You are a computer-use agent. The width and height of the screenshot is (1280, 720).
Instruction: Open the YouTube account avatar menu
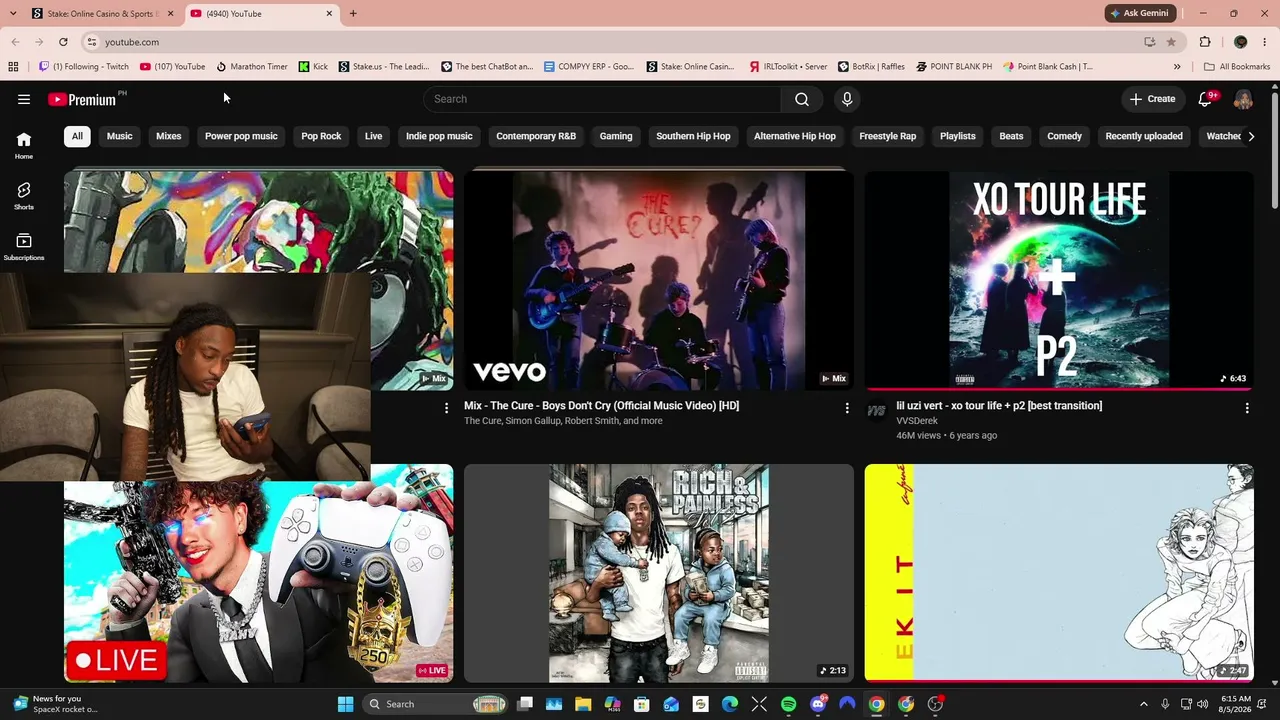click(x=1243, y=99)
